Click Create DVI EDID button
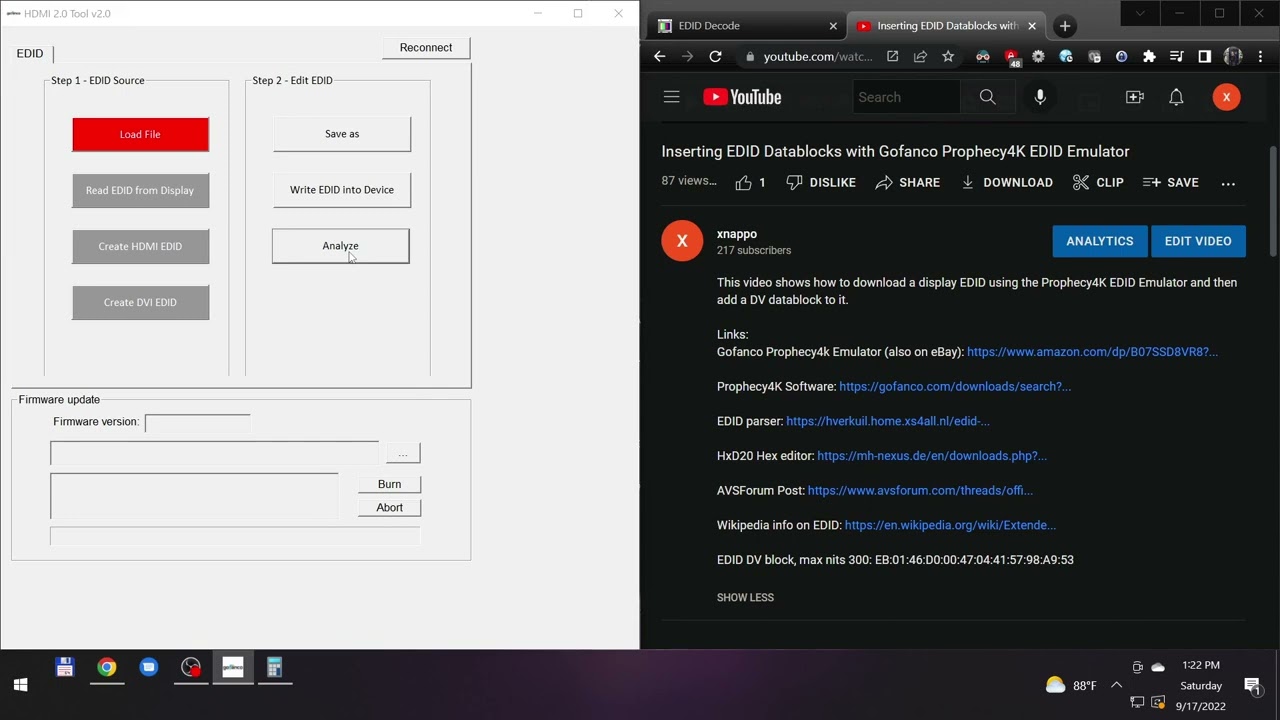The image size is (1280, 720). 140,302
